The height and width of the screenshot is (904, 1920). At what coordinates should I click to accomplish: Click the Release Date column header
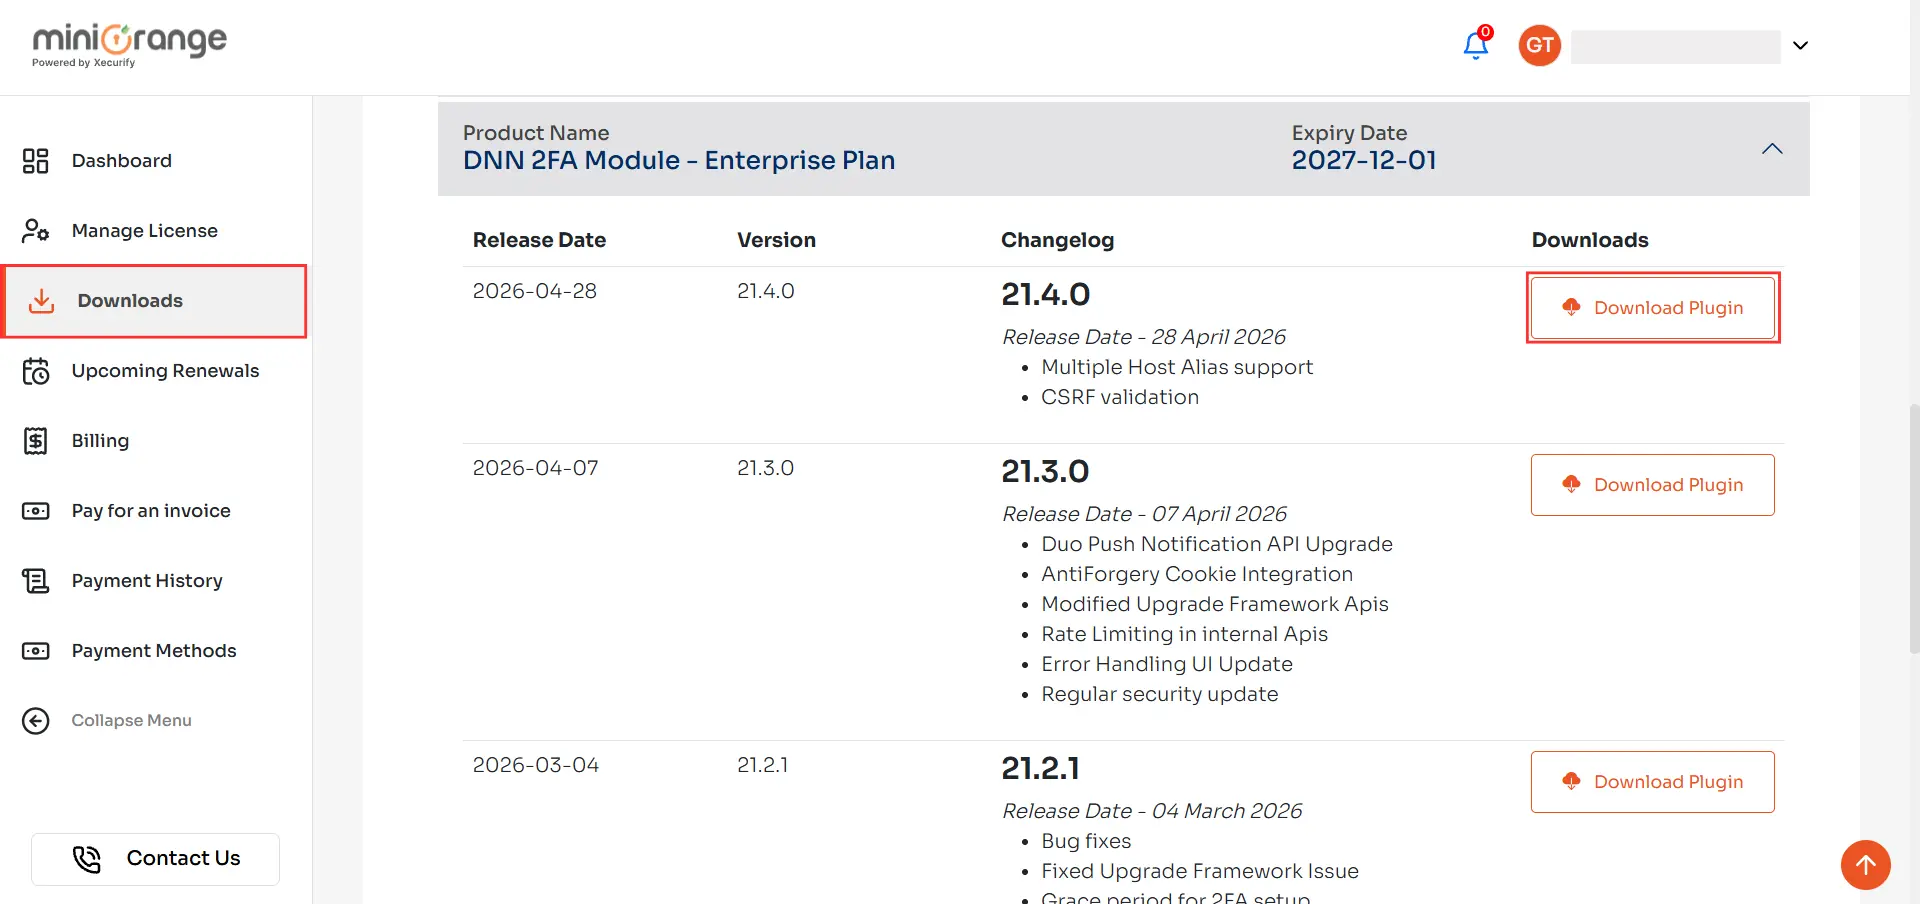(540, 240)
